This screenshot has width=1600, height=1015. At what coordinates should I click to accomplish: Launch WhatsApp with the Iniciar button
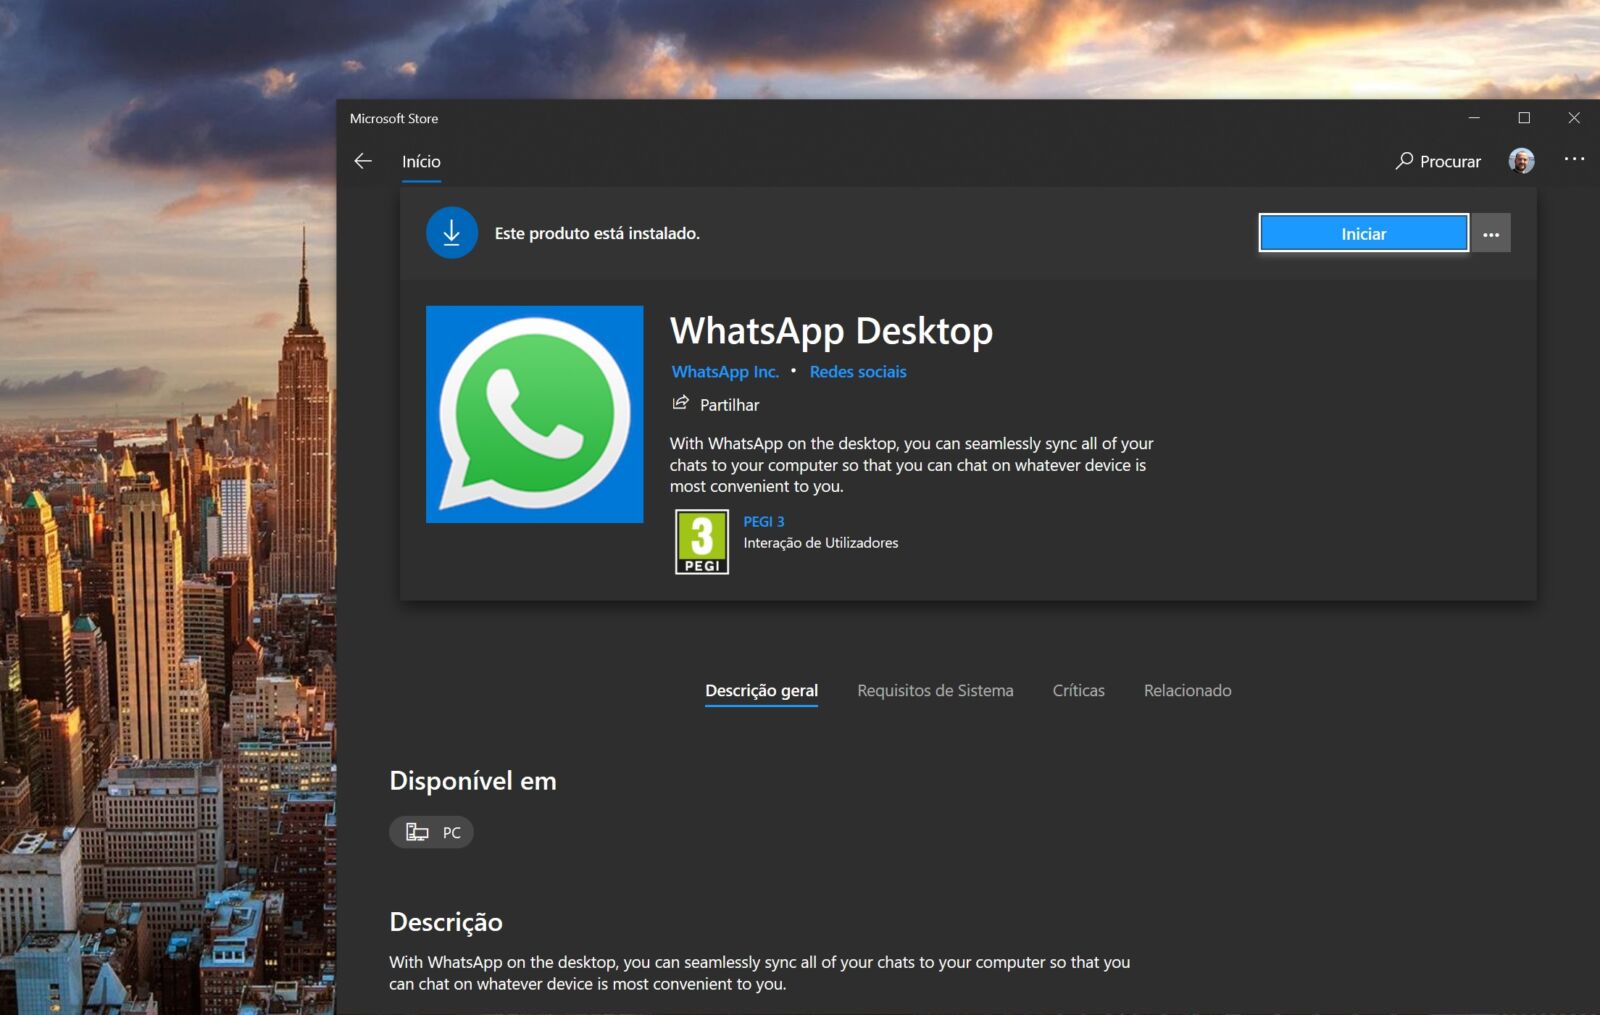click(1363, 232)
